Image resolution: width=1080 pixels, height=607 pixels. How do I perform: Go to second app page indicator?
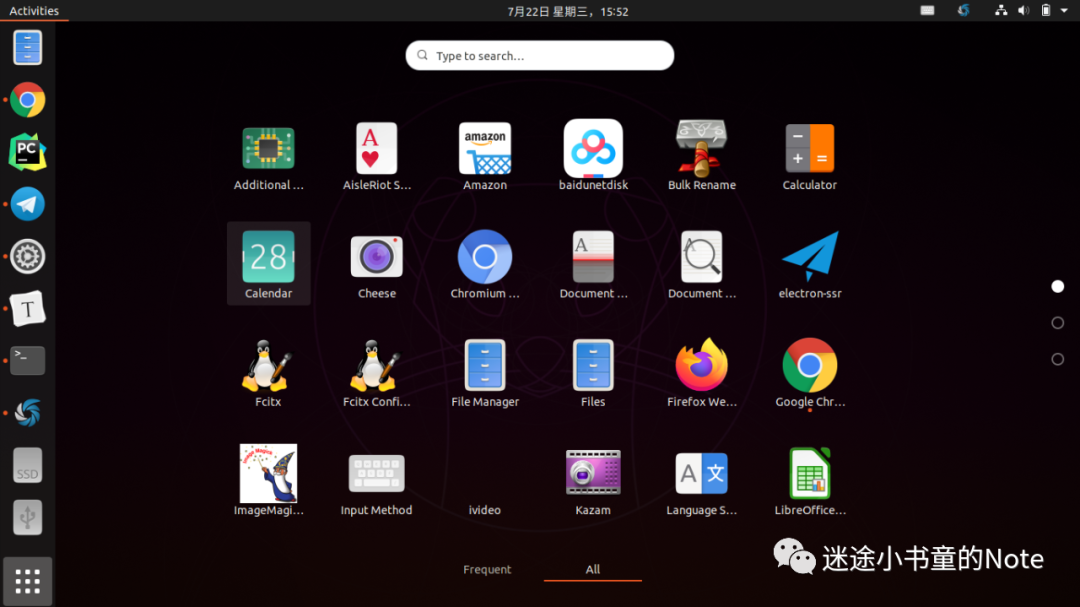click(1057, 322)
